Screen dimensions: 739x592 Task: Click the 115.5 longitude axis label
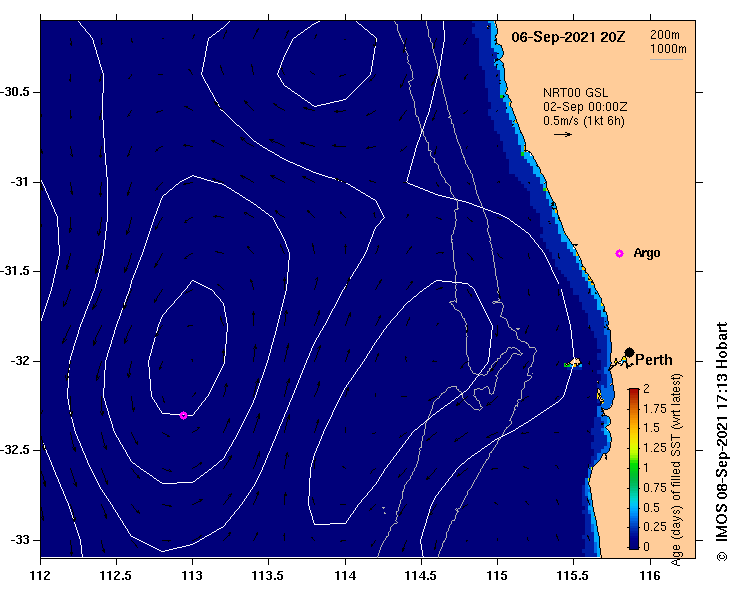tap(574, 576)
